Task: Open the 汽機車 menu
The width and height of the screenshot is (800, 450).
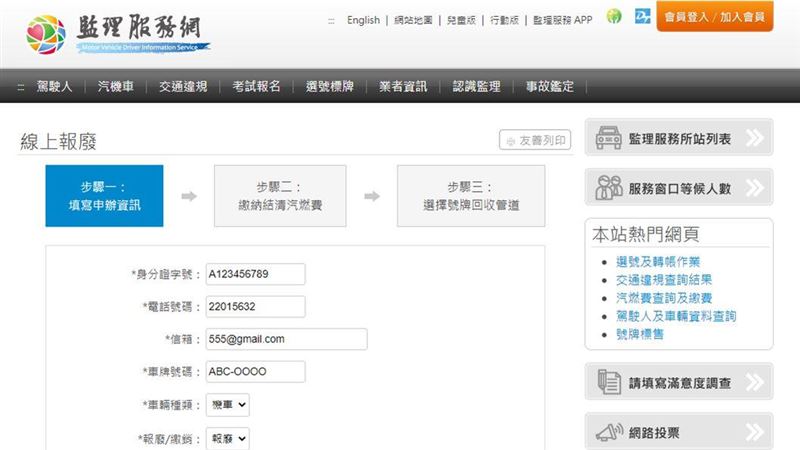Action: [116, 86]
